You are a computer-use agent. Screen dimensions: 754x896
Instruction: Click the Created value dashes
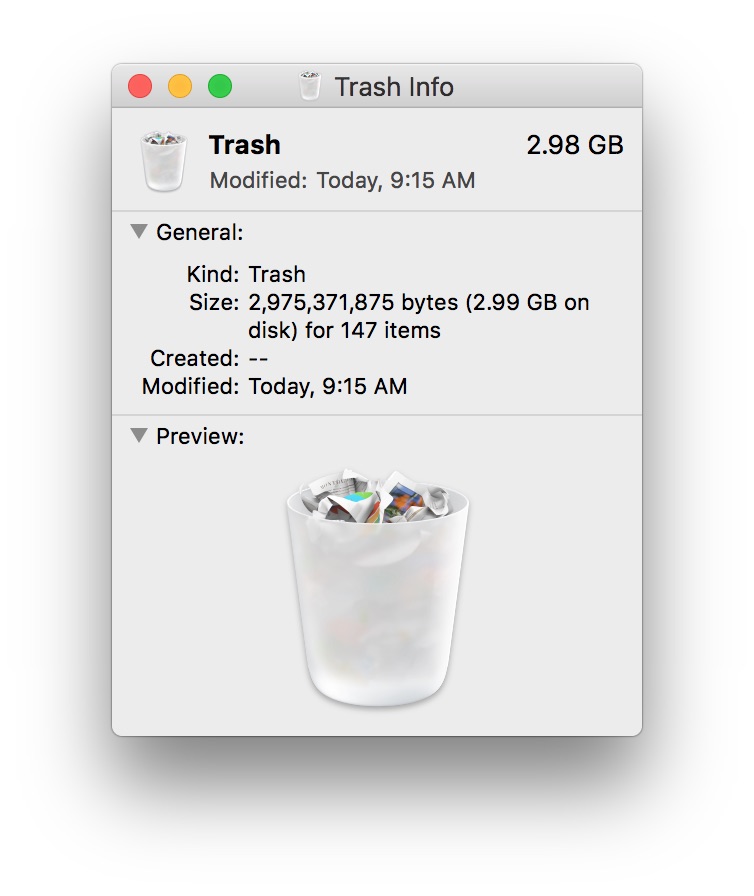tap(258, 359)
